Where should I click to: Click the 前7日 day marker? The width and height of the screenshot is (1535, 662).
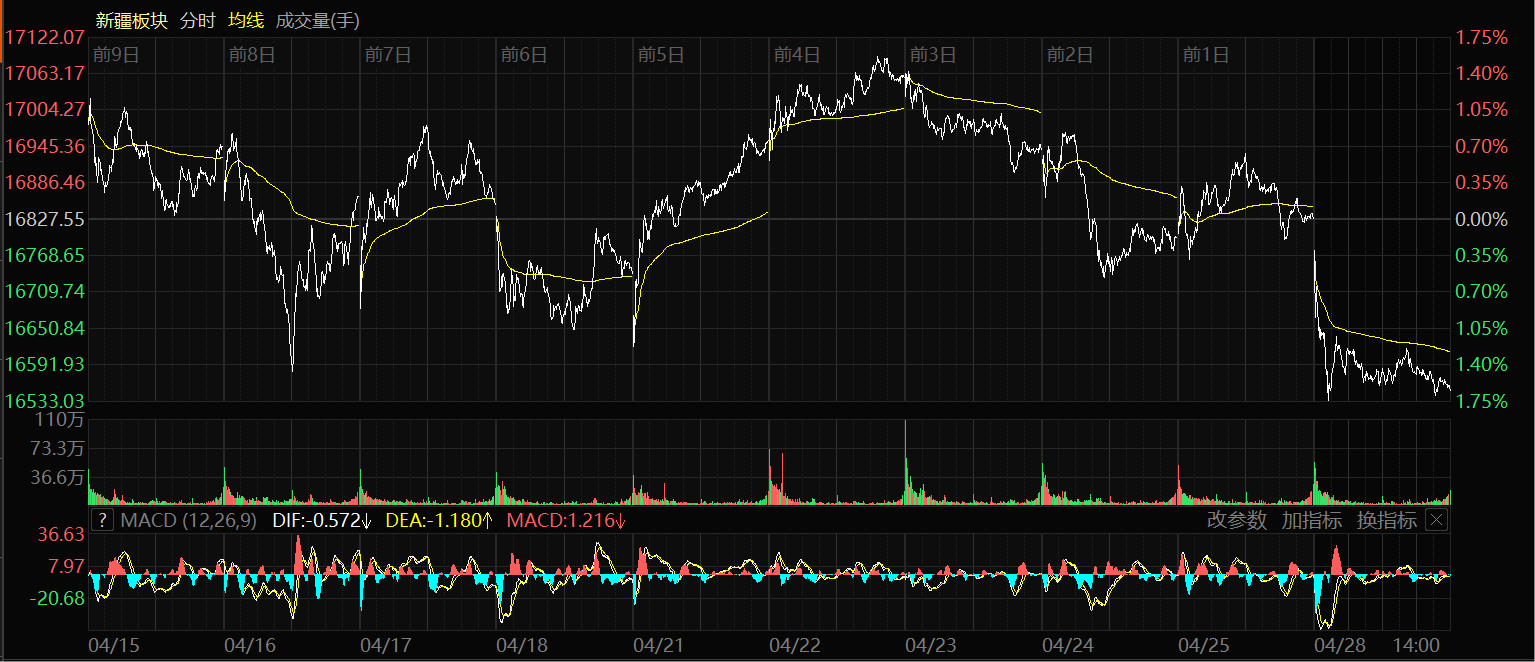click(388, 54)
